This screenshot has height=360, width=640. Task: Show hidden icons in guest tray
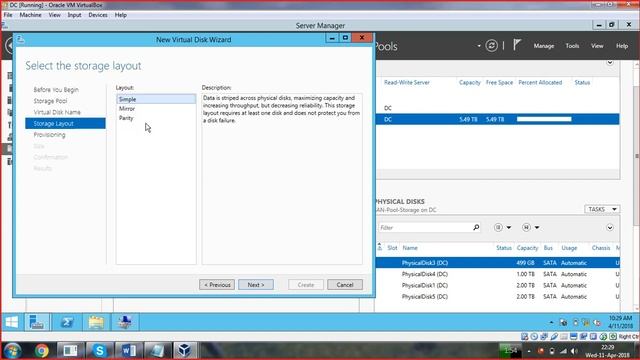click(551, 322)
